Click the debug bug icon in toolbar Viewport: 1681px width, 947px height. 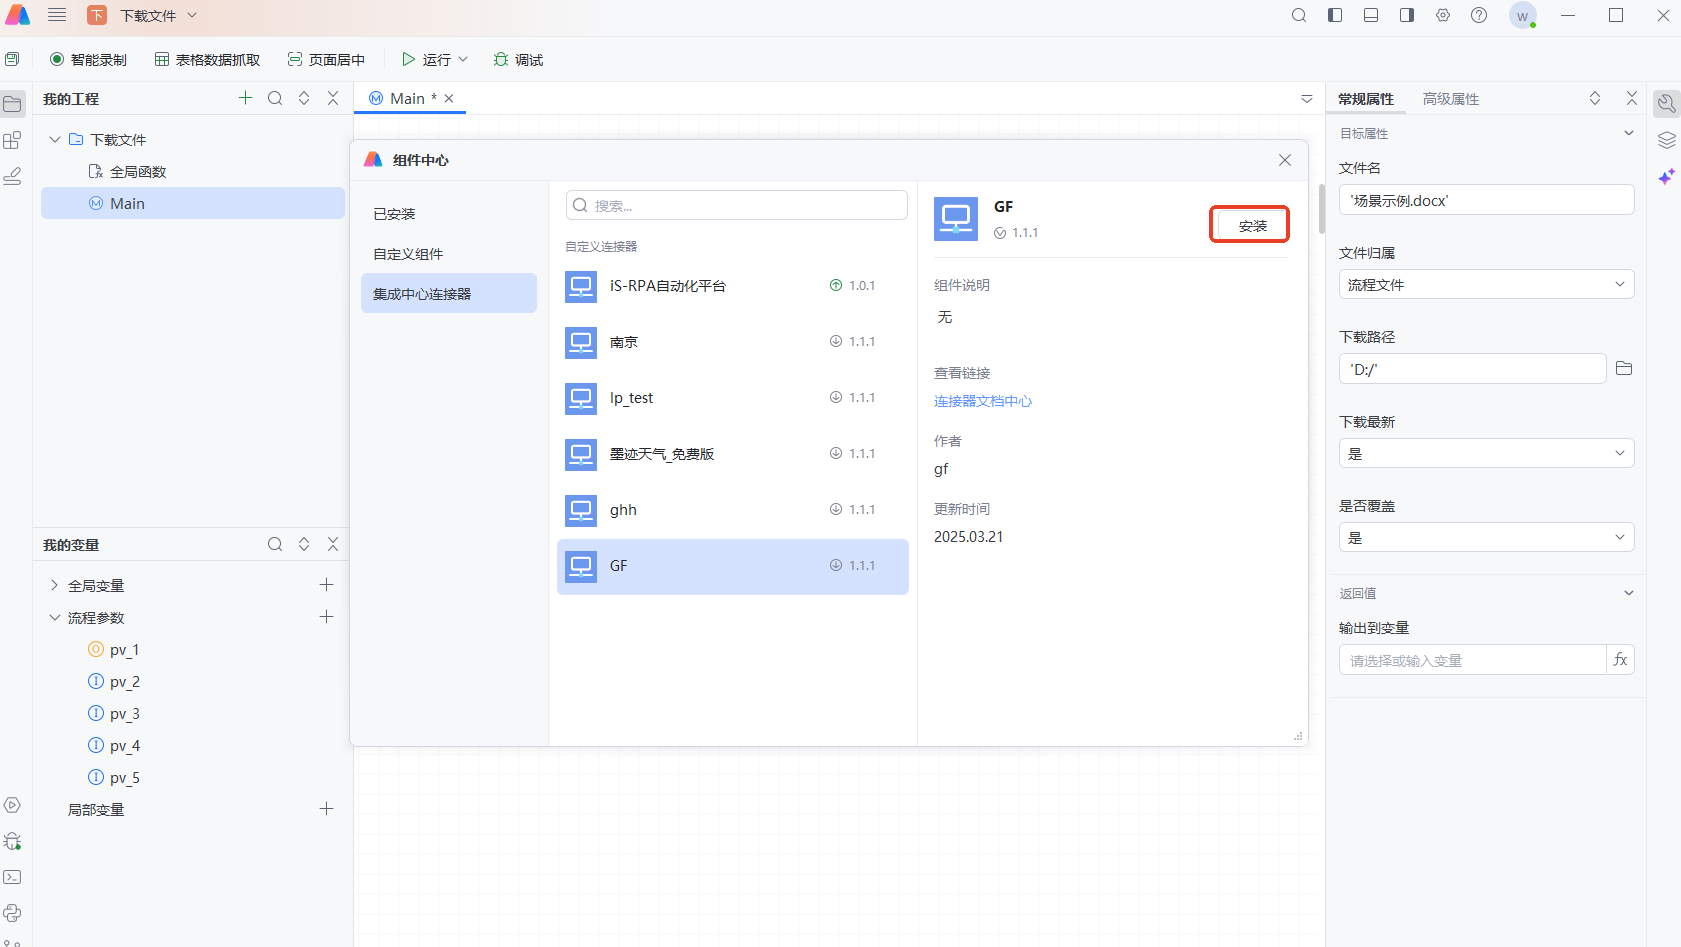[x=501, y=60]
